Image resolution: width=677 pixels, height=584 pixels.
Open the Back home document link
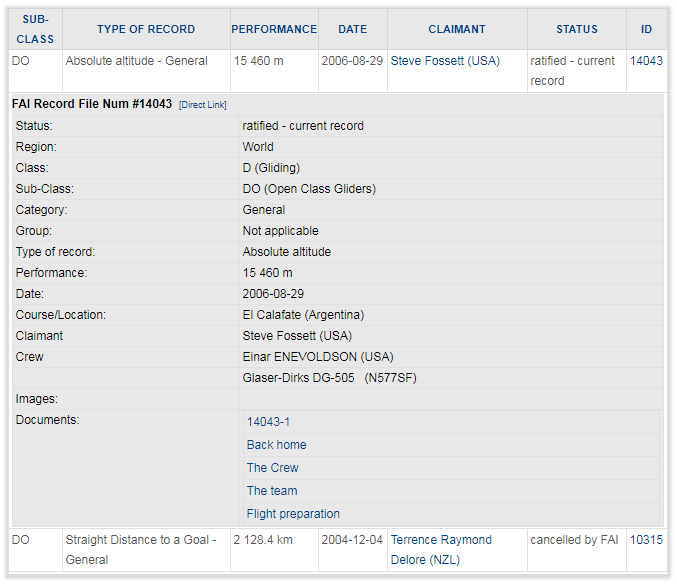pyautogui.click(x=276, y=445)
